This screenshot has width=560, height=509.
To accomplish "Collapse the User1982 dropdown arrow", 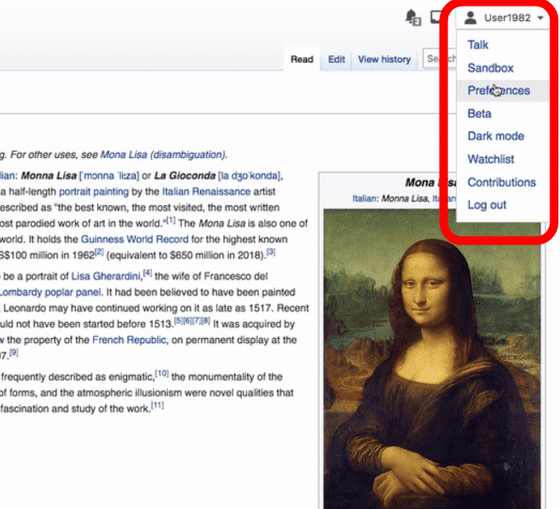I will (540, 18).
